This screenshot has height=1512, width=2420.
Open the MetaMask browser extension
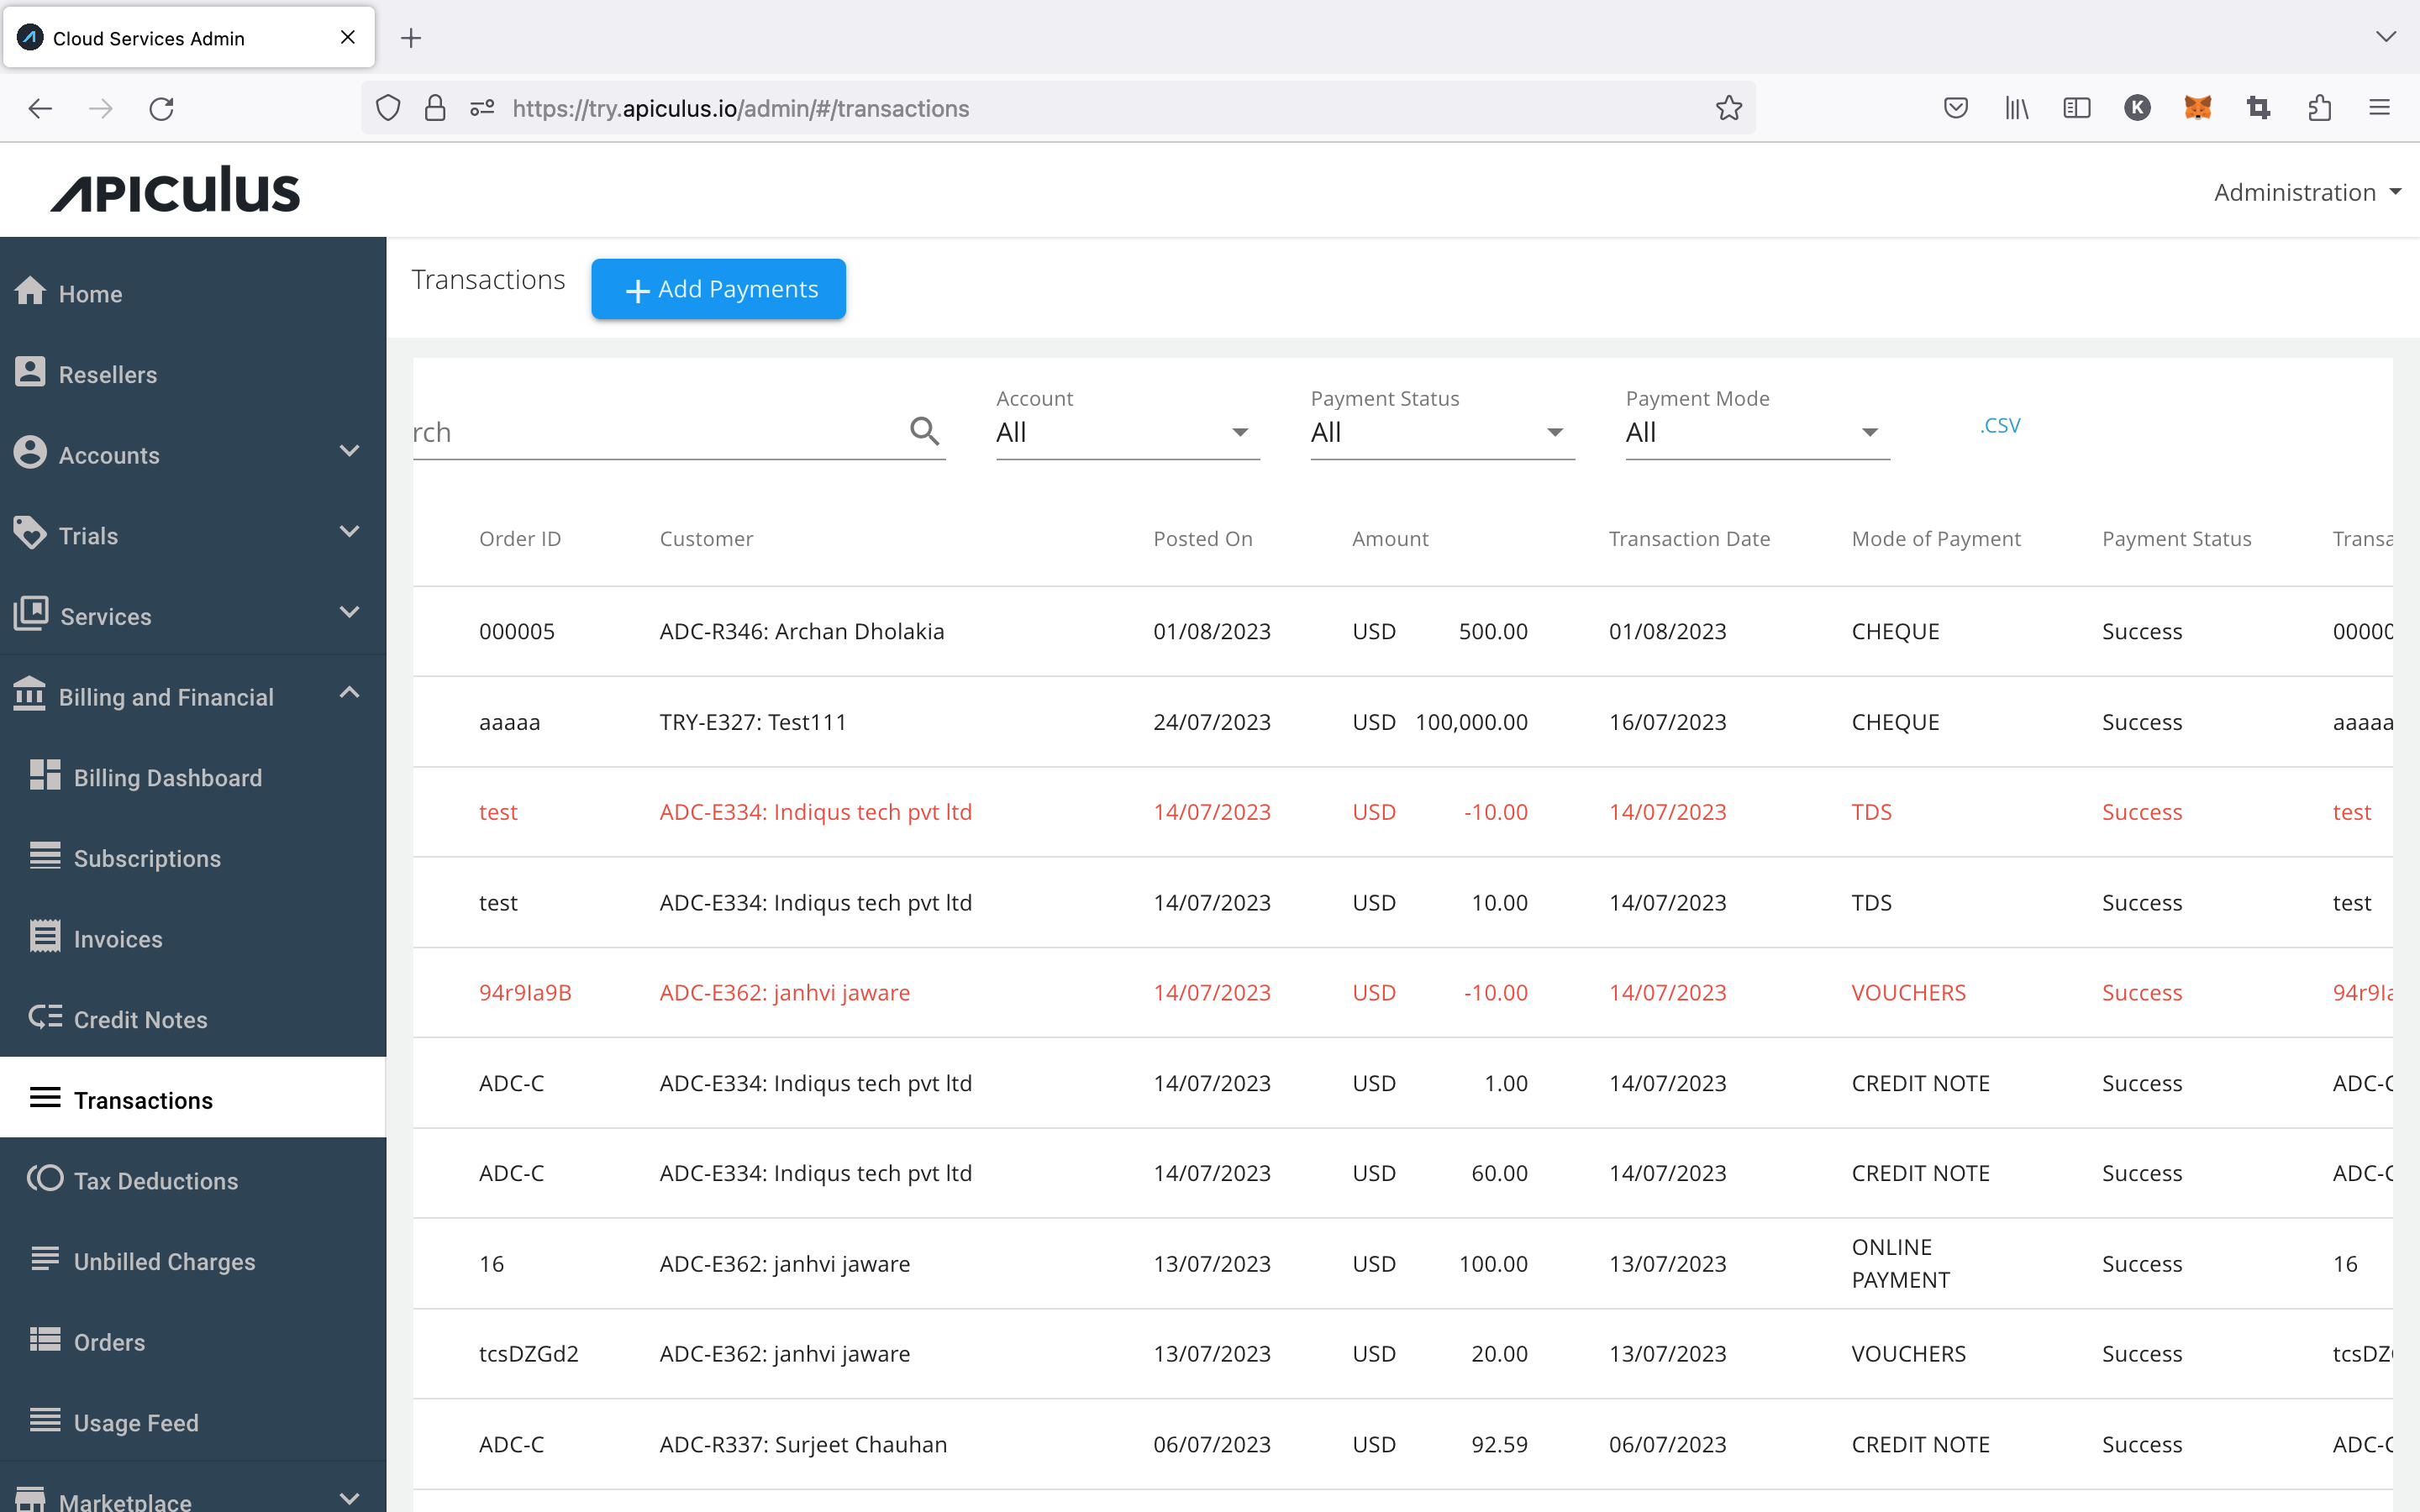pos(2196,107)
